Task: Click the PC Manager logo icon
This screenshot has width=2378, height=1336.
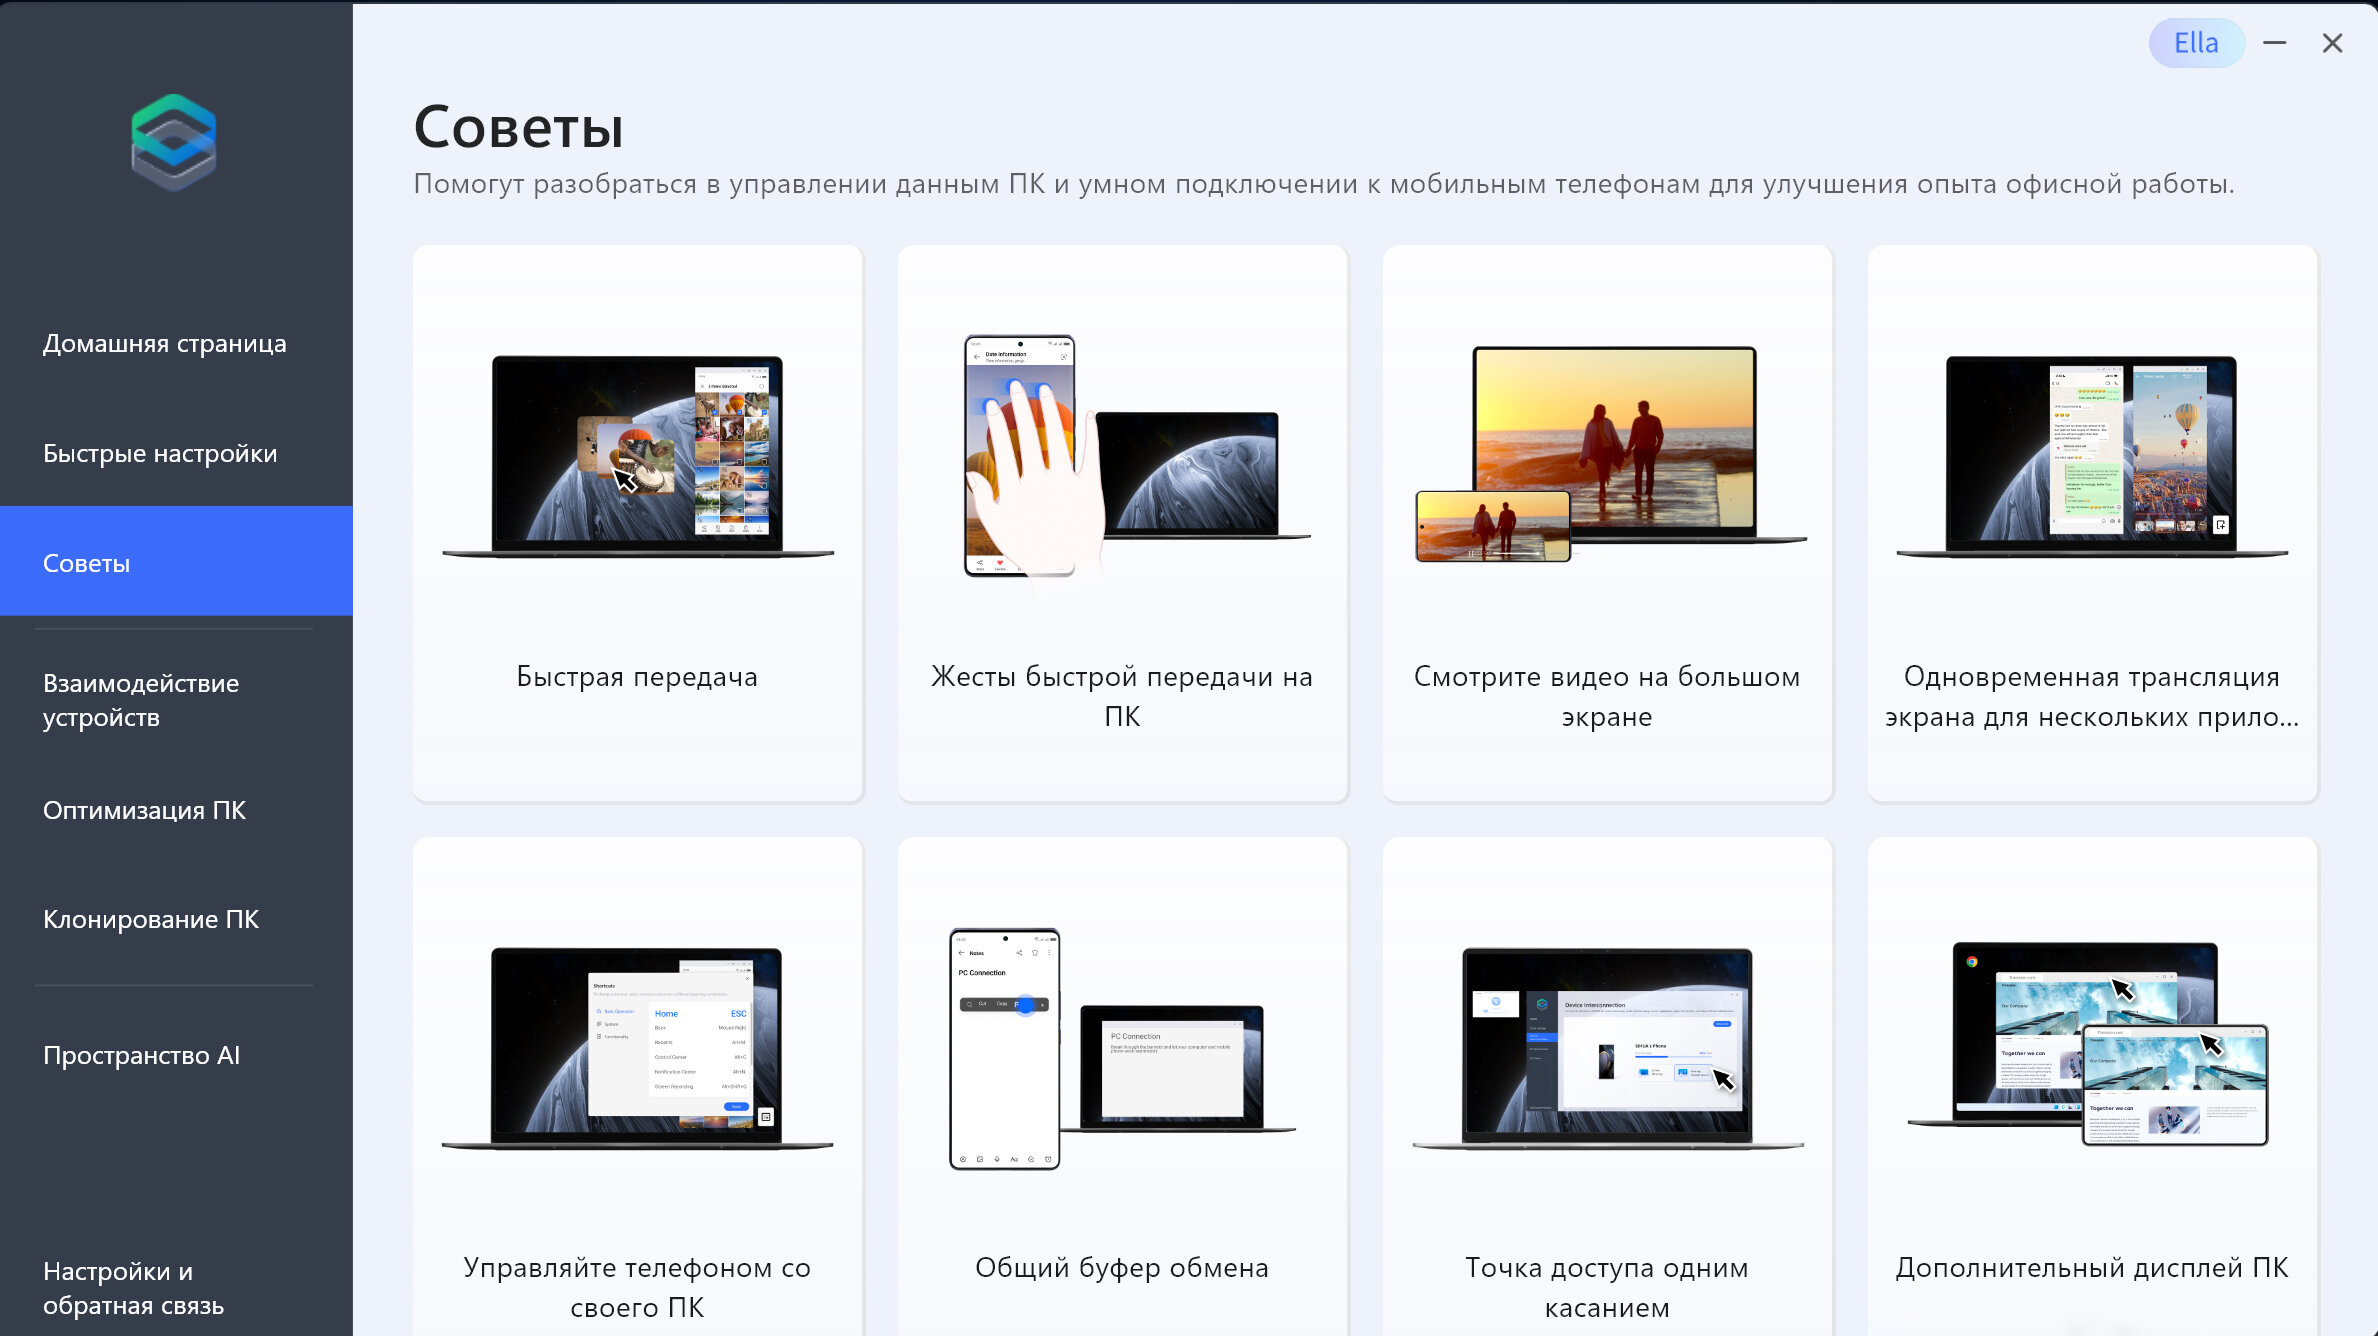Action: coord(174,142)
